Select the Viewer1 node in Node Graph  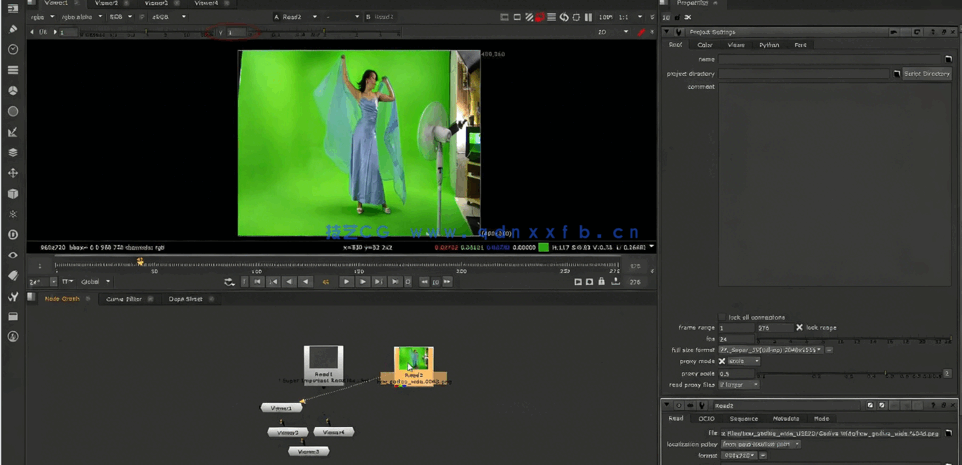[282, 407]
